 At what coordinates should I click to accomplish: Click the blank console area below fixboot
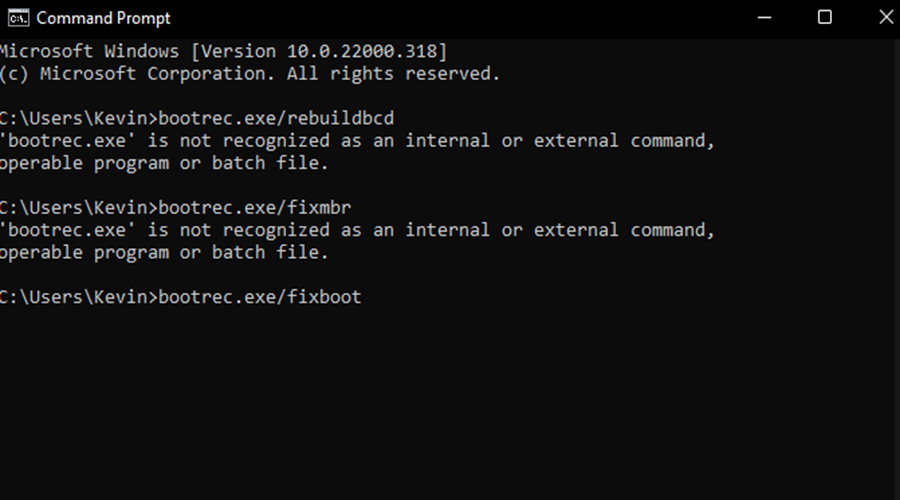(x=448, y=402)
